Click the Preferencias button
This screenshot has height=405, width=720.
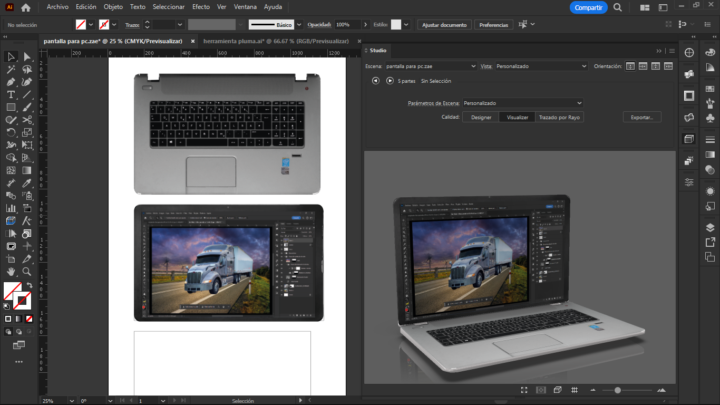tap(494, 25)
